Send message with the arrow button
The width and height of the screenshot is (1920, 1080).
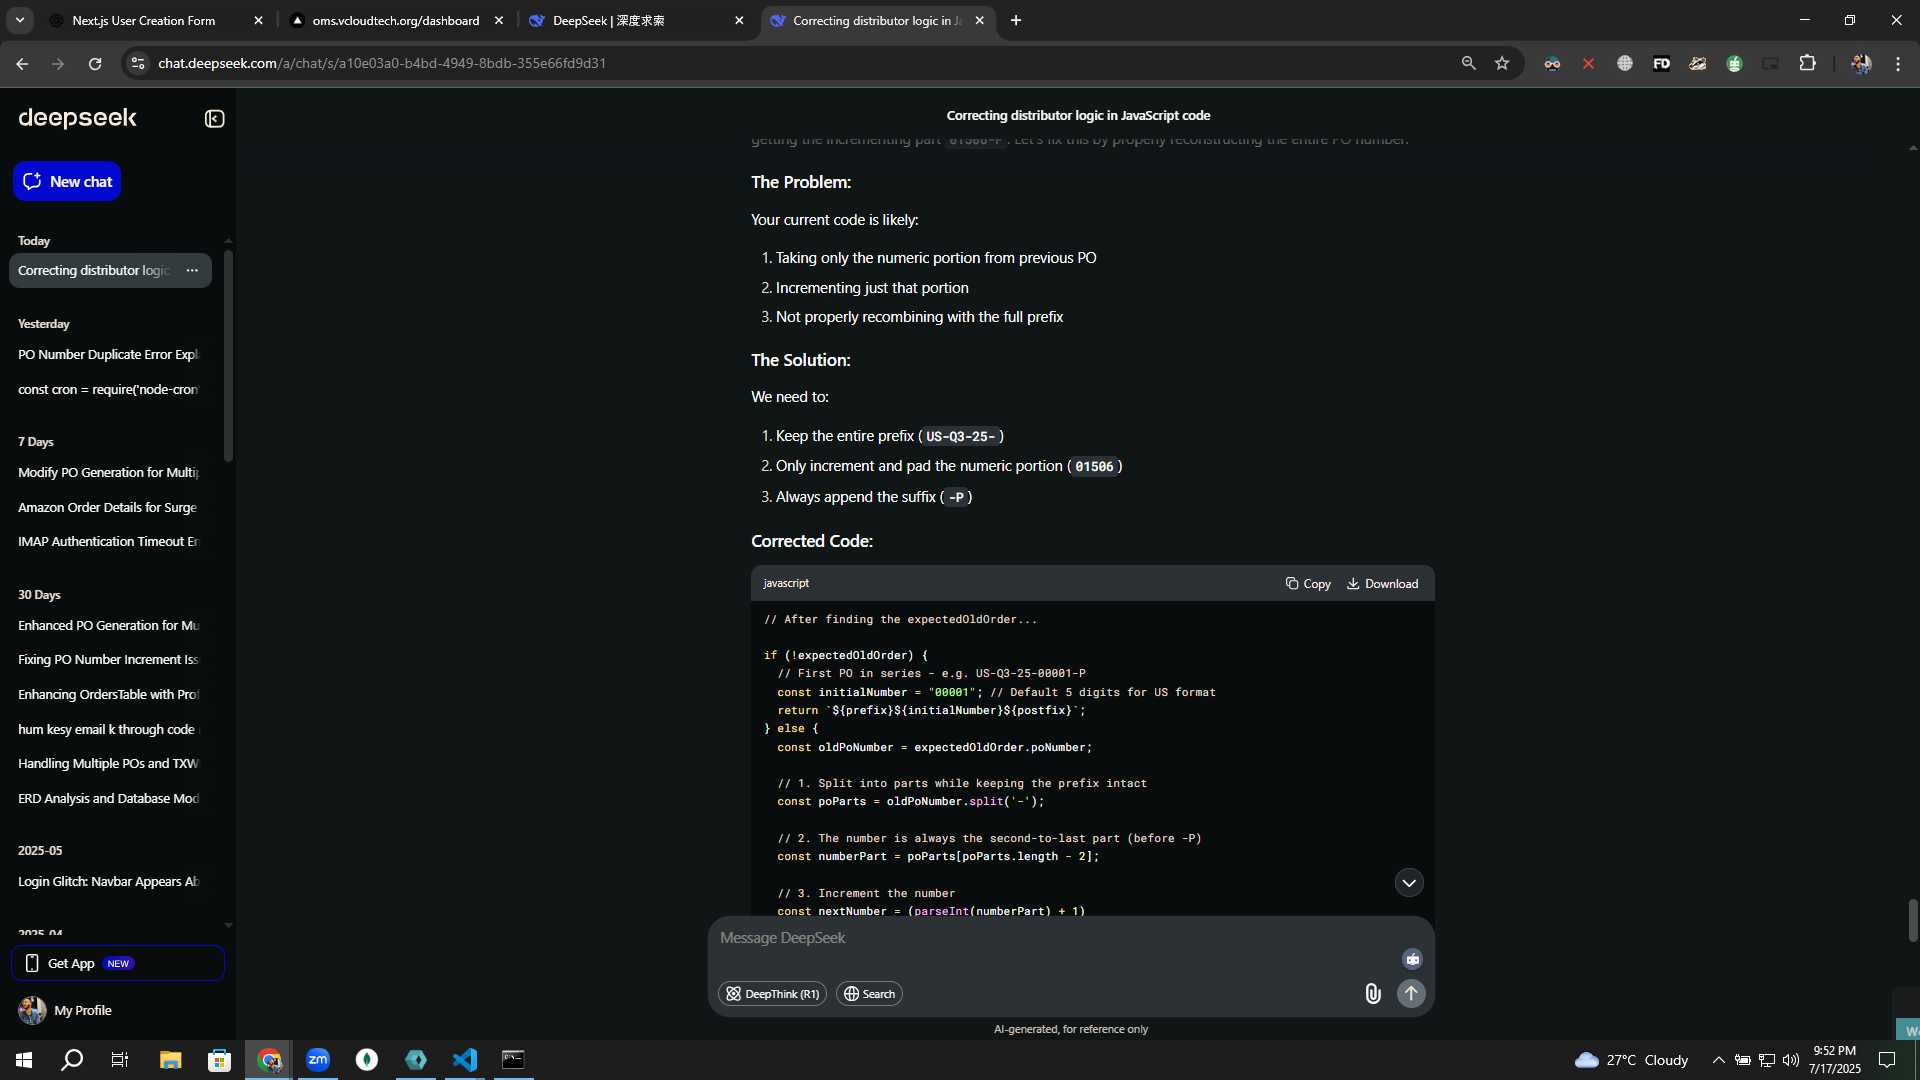[x=1411, y=993]
